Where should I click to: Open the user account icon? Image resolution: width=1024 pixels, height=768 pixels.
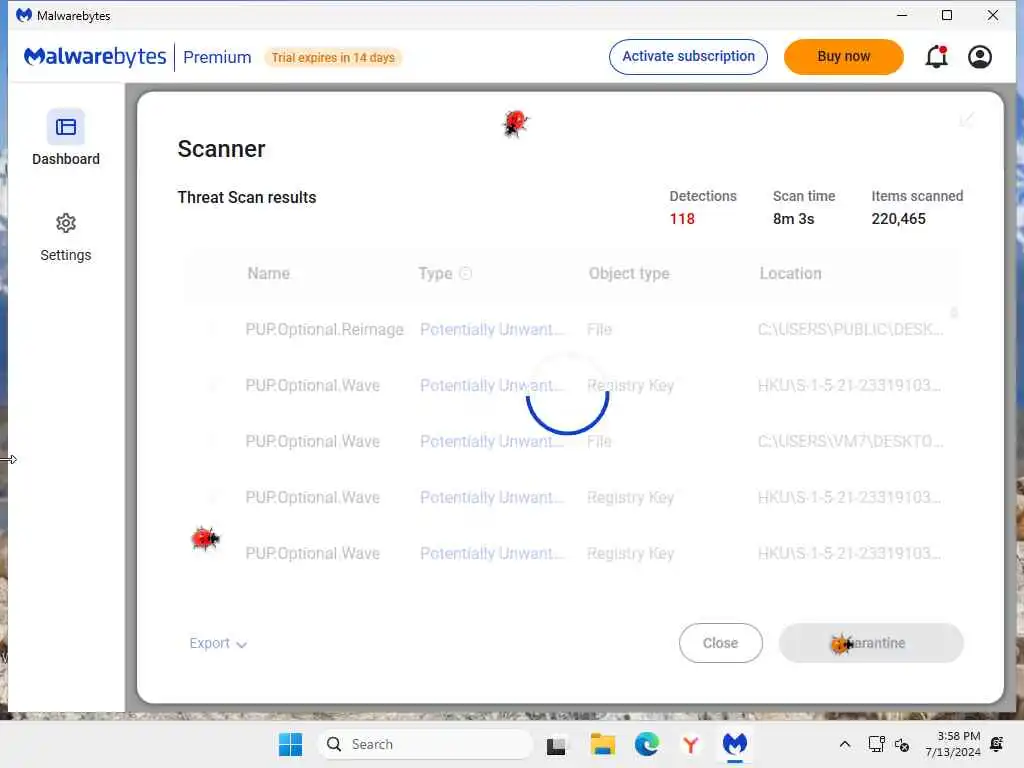click(x=980, y=57)
